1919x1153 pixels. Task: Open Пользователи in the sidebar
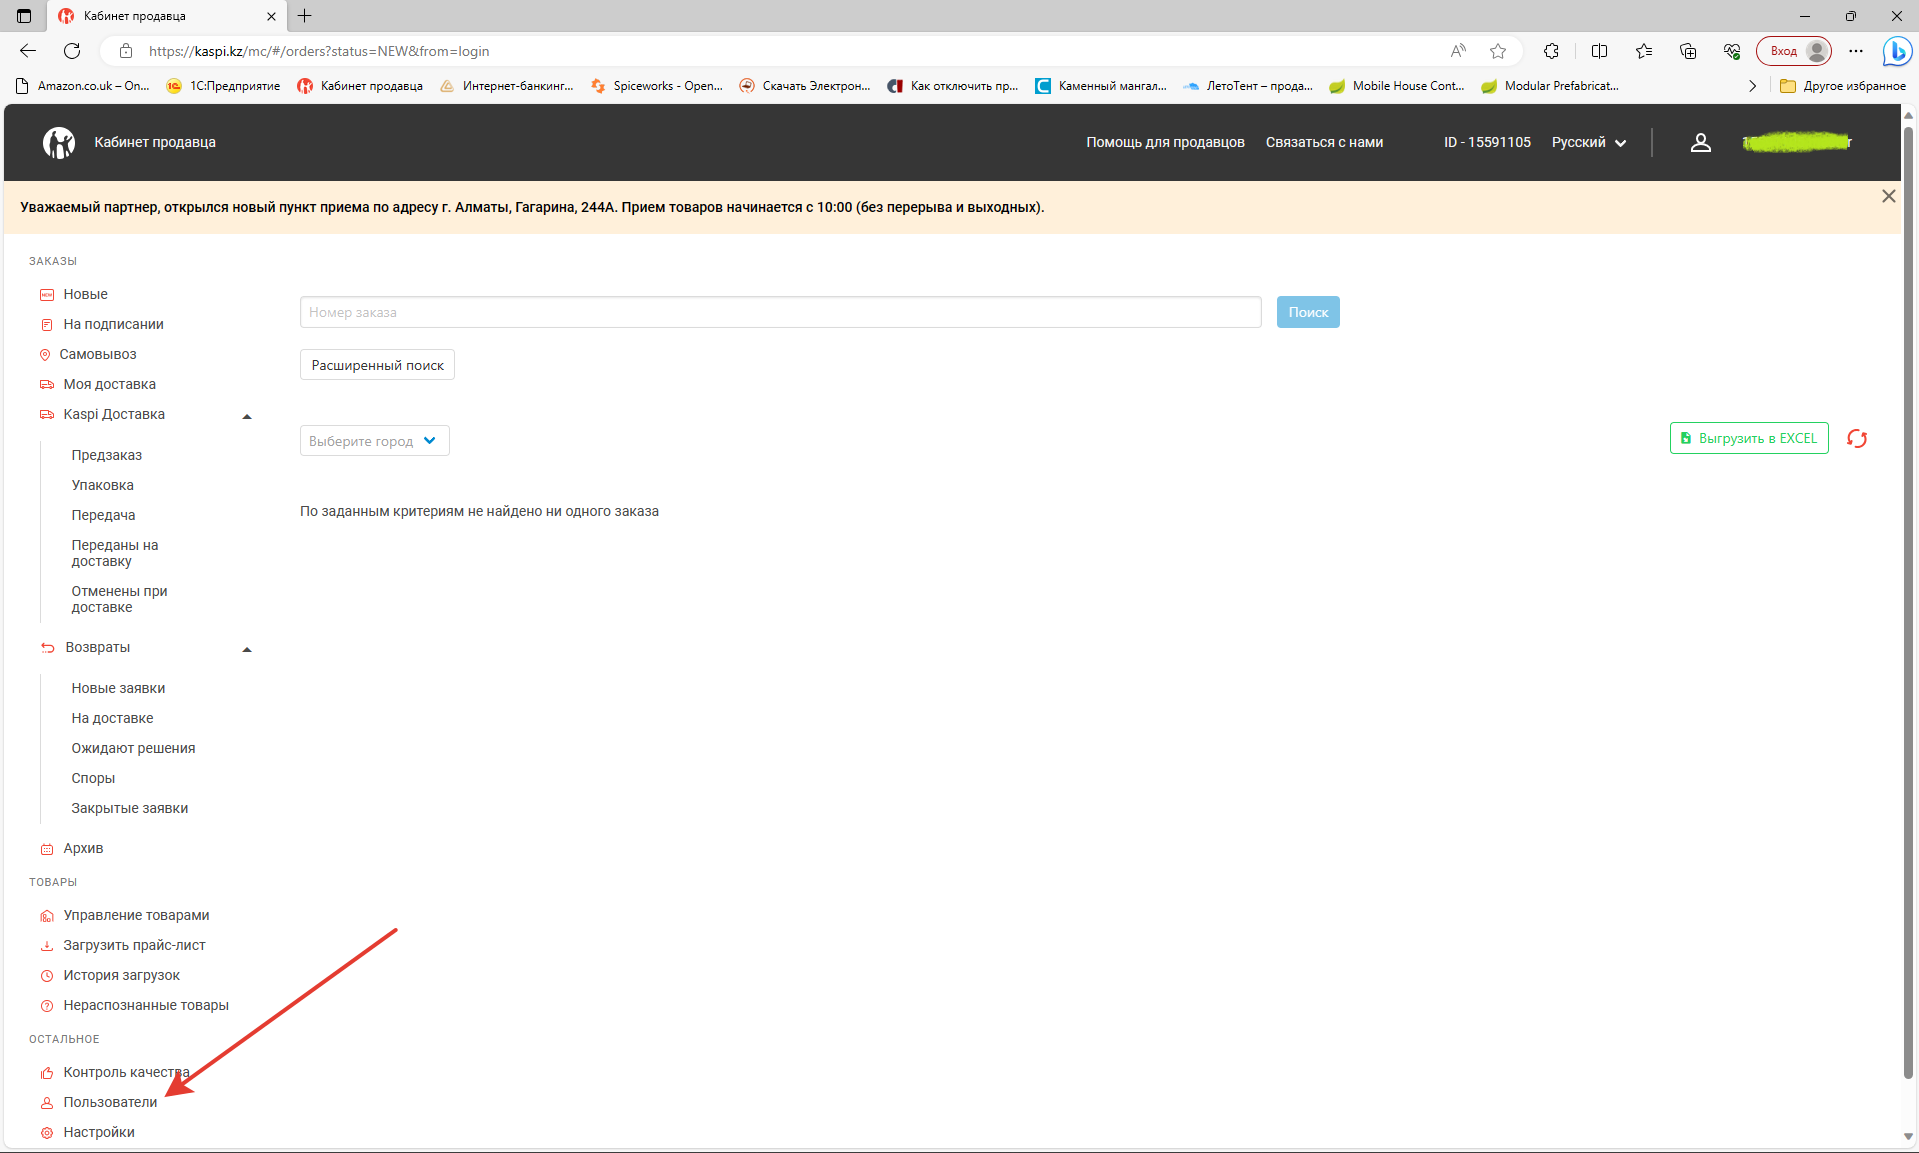(x=110, y=1102)
